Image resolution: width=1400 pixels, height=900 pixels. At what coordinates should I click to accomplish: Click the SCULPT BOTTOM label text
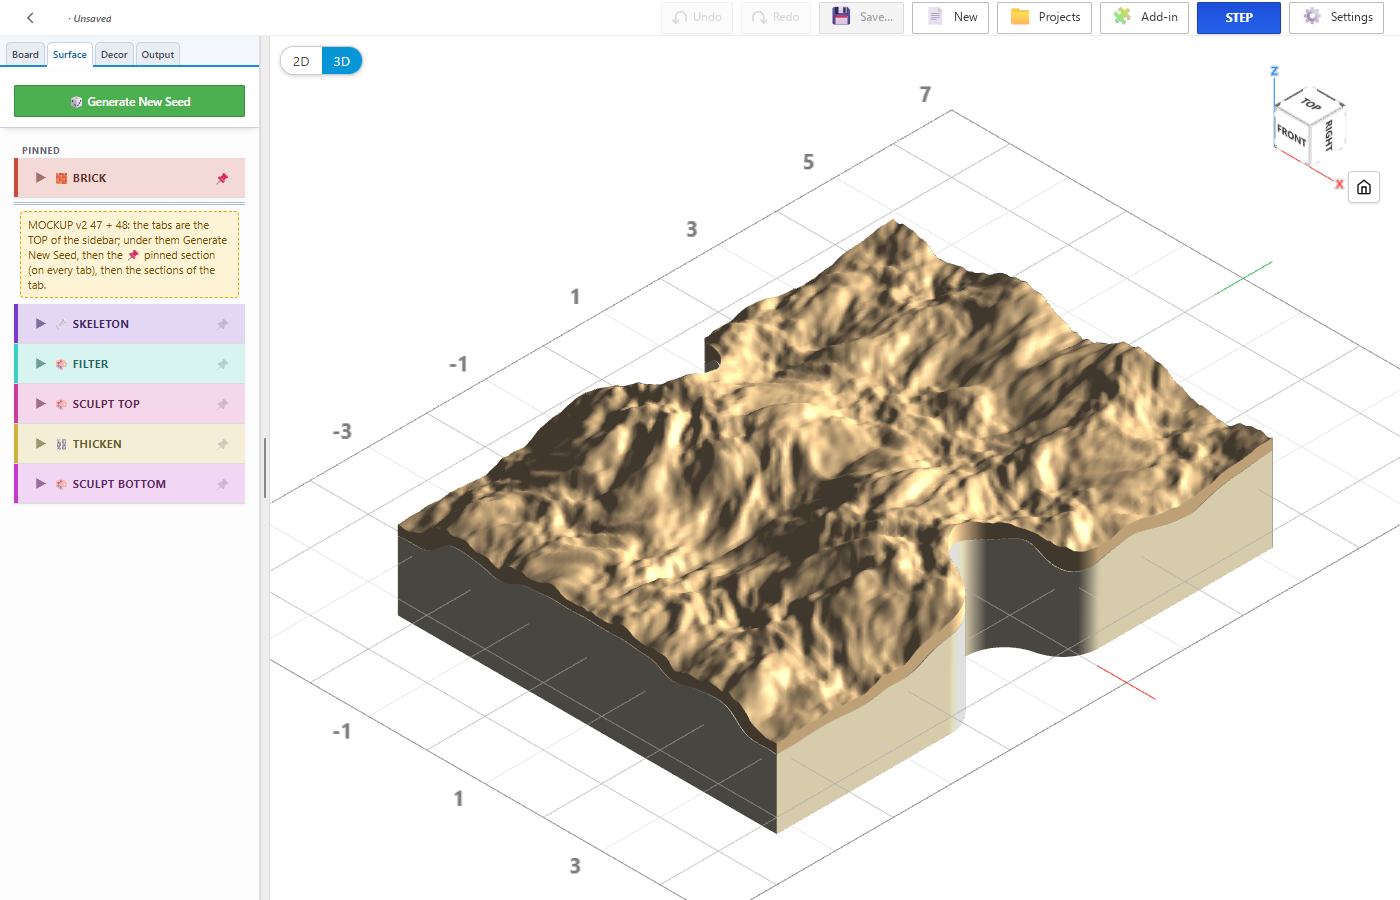pos(119,484)
